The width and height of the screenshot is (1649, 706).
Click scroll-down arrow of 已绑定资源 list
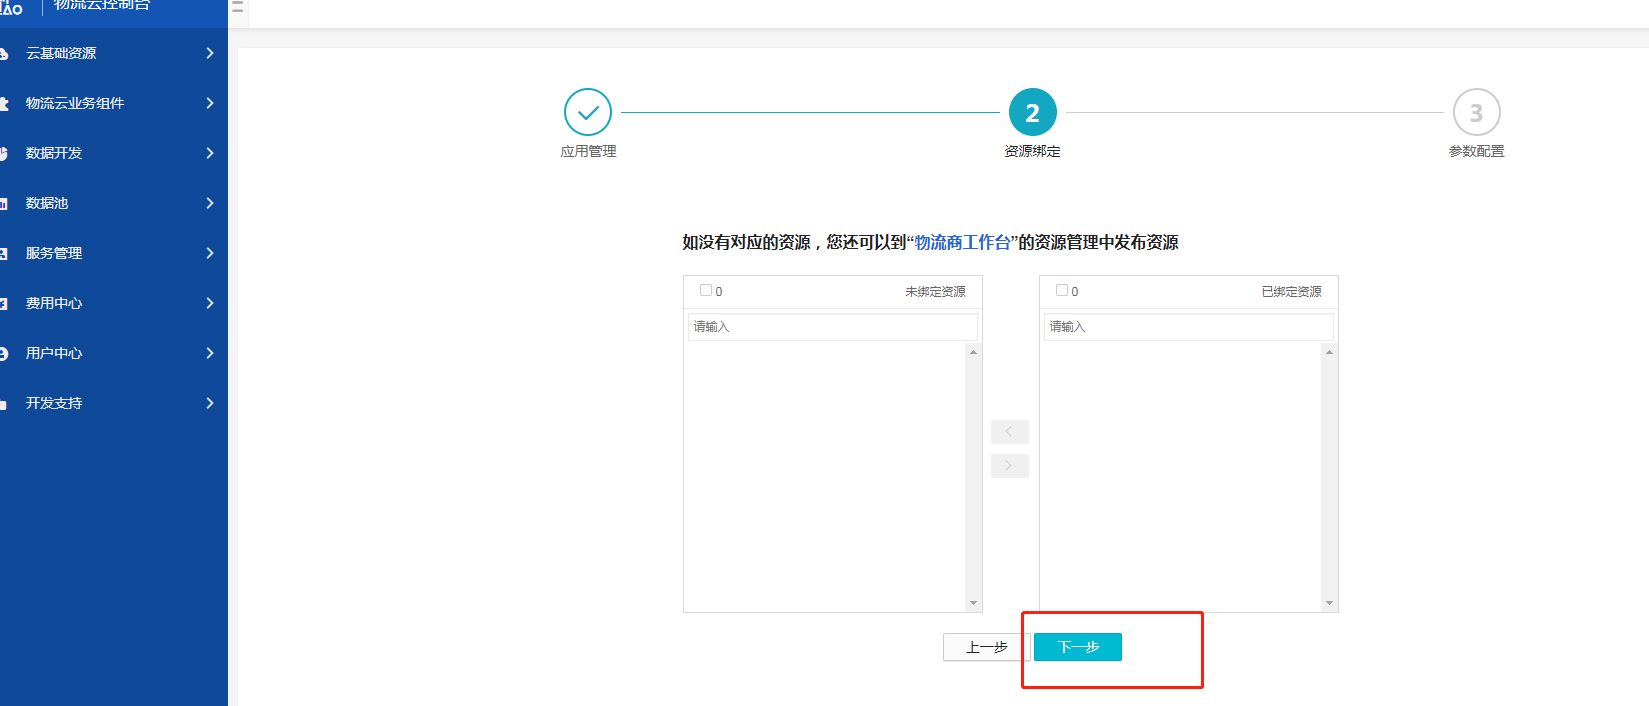click(x=1329, y=603)
